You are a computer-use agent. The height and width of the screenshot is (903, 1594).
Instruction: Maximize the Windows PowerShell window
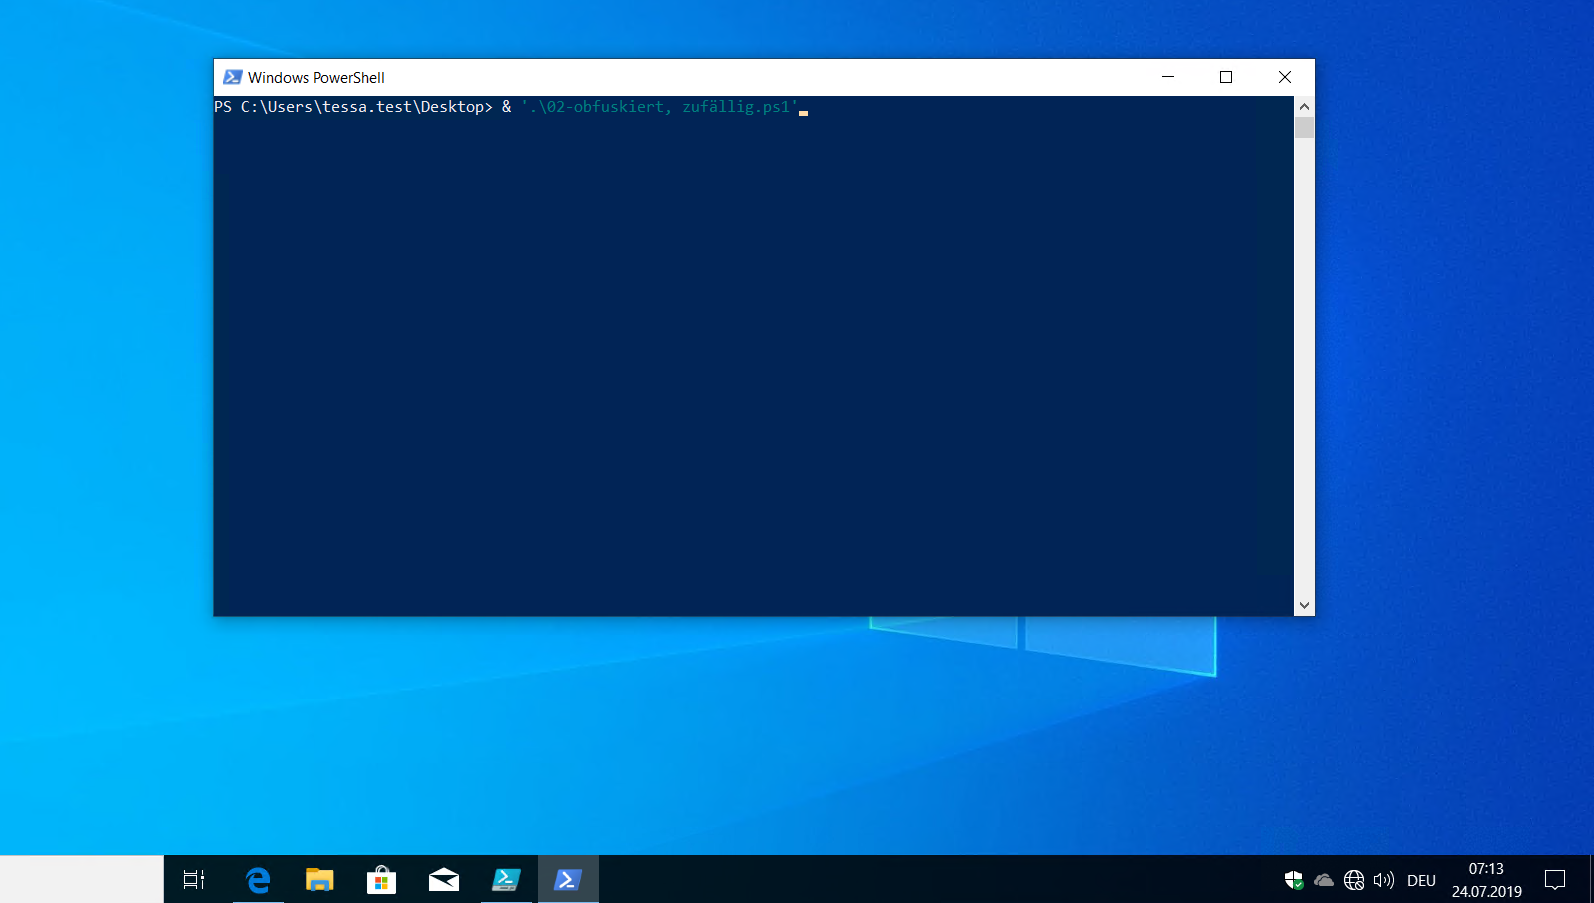click(1226, 77)
